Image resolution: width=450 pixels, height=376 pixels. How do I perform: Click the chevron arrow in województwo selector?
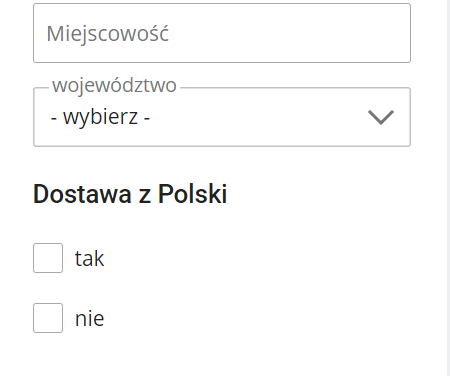(x=381, y=117)
